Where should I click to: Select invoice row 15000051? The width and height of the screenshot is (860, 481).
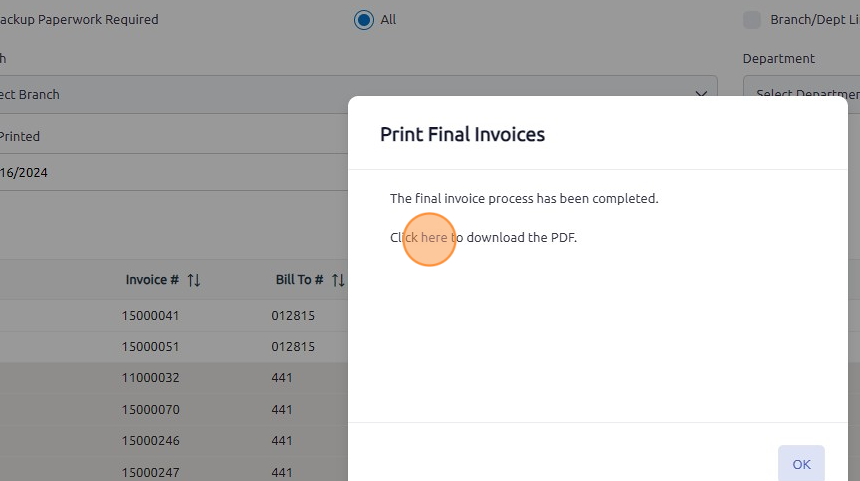[174, 347]
